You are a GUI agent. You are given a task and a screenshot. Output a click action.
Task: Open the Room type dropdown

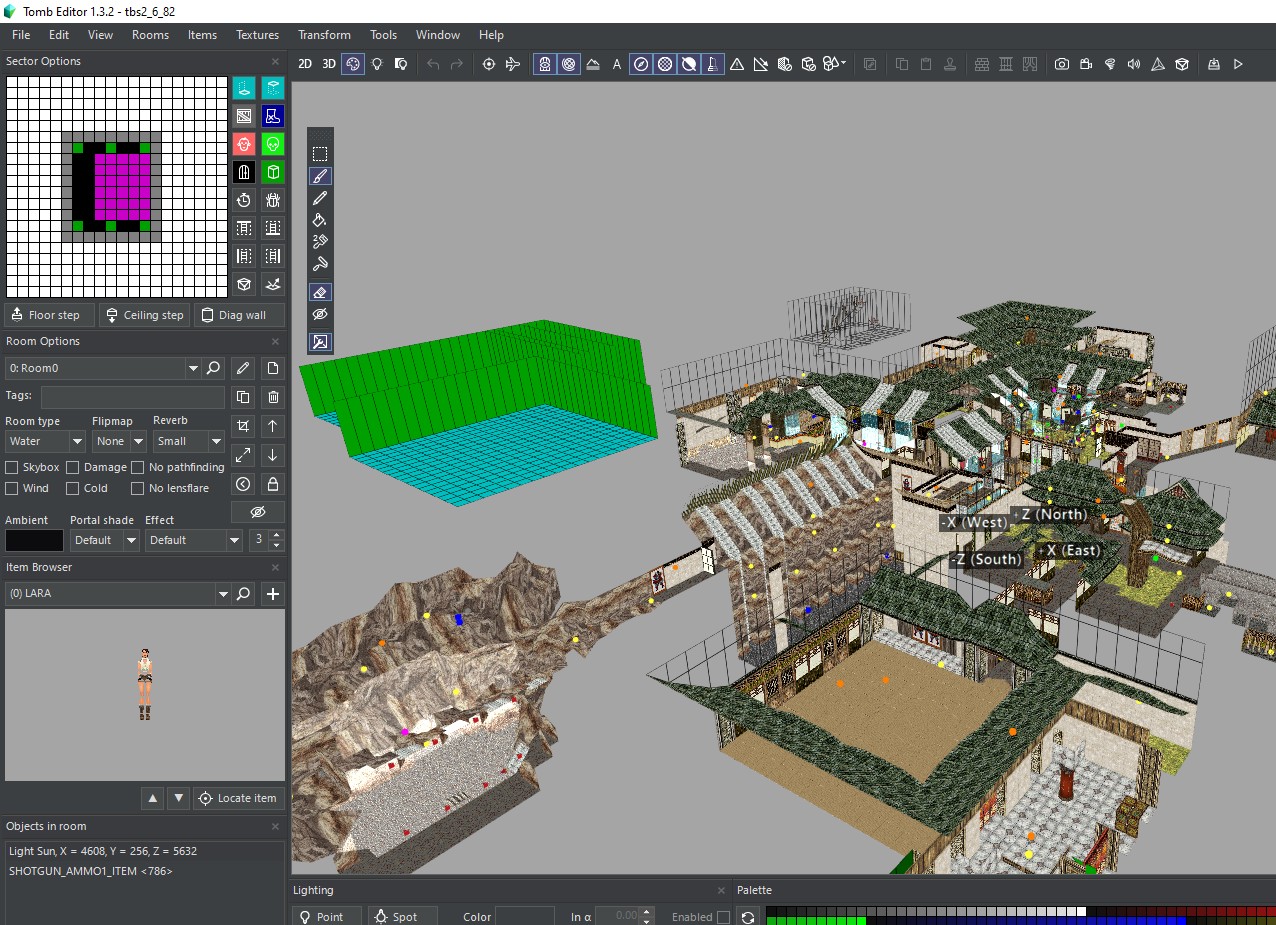point(46,441)
